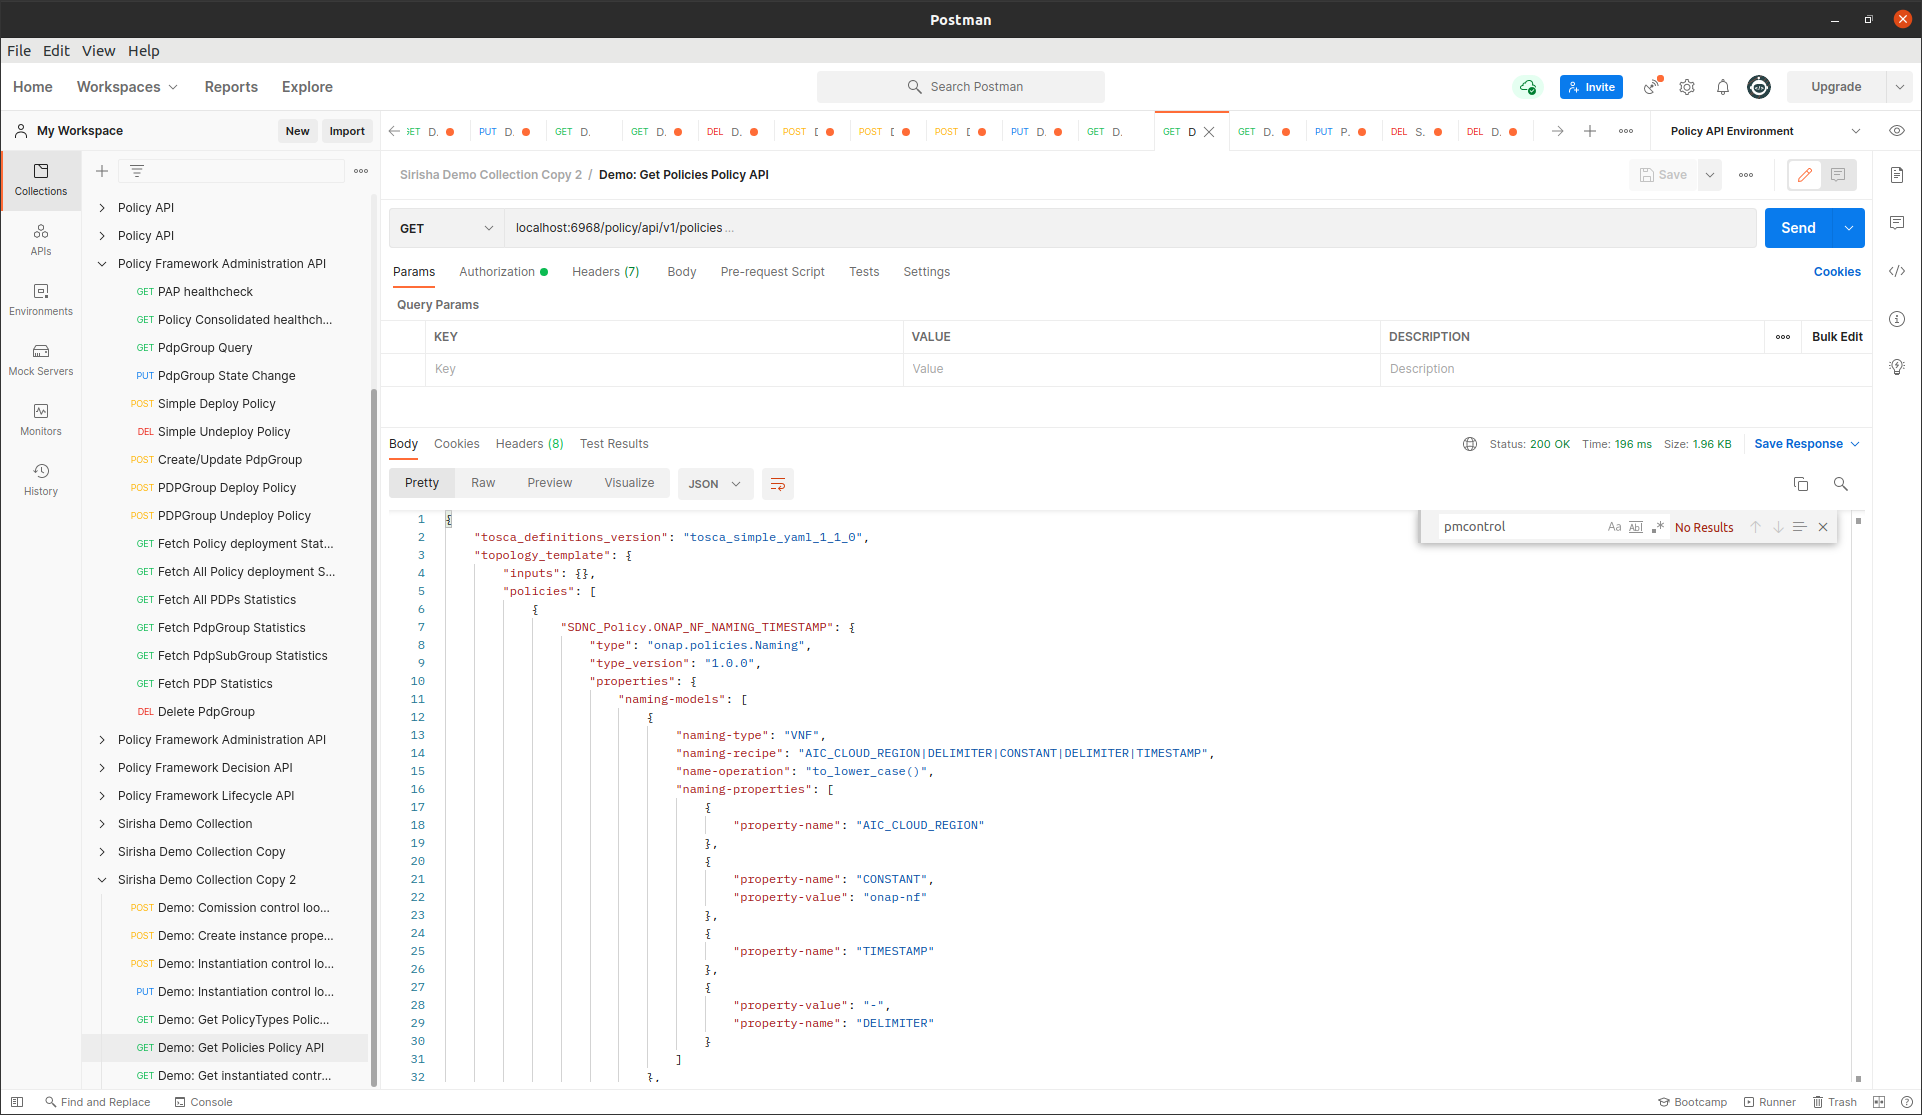Image resolution: width=1922 pixels, height=1115 pixels.
Task: Click the collections sidebar vertical scrollbar
Action: (374, 737)
